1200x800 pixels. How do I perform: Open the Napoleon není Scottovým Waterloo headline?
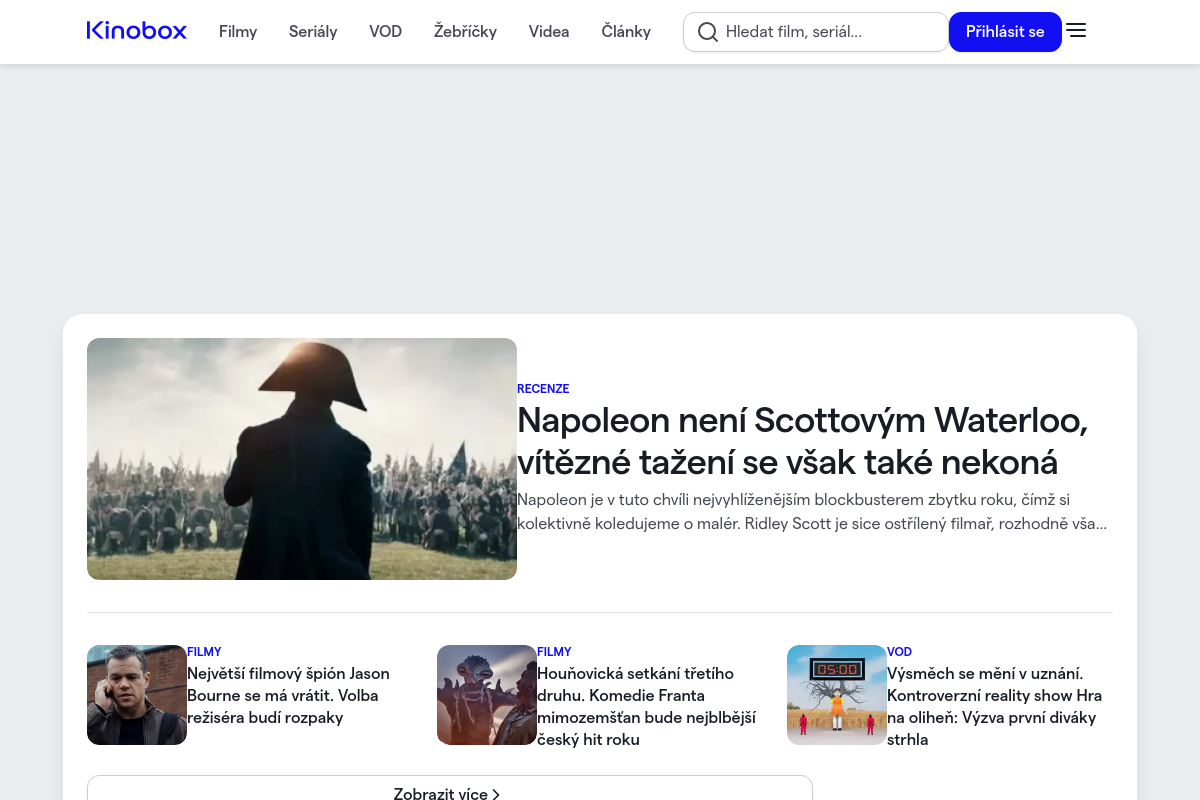click(802, 441)
